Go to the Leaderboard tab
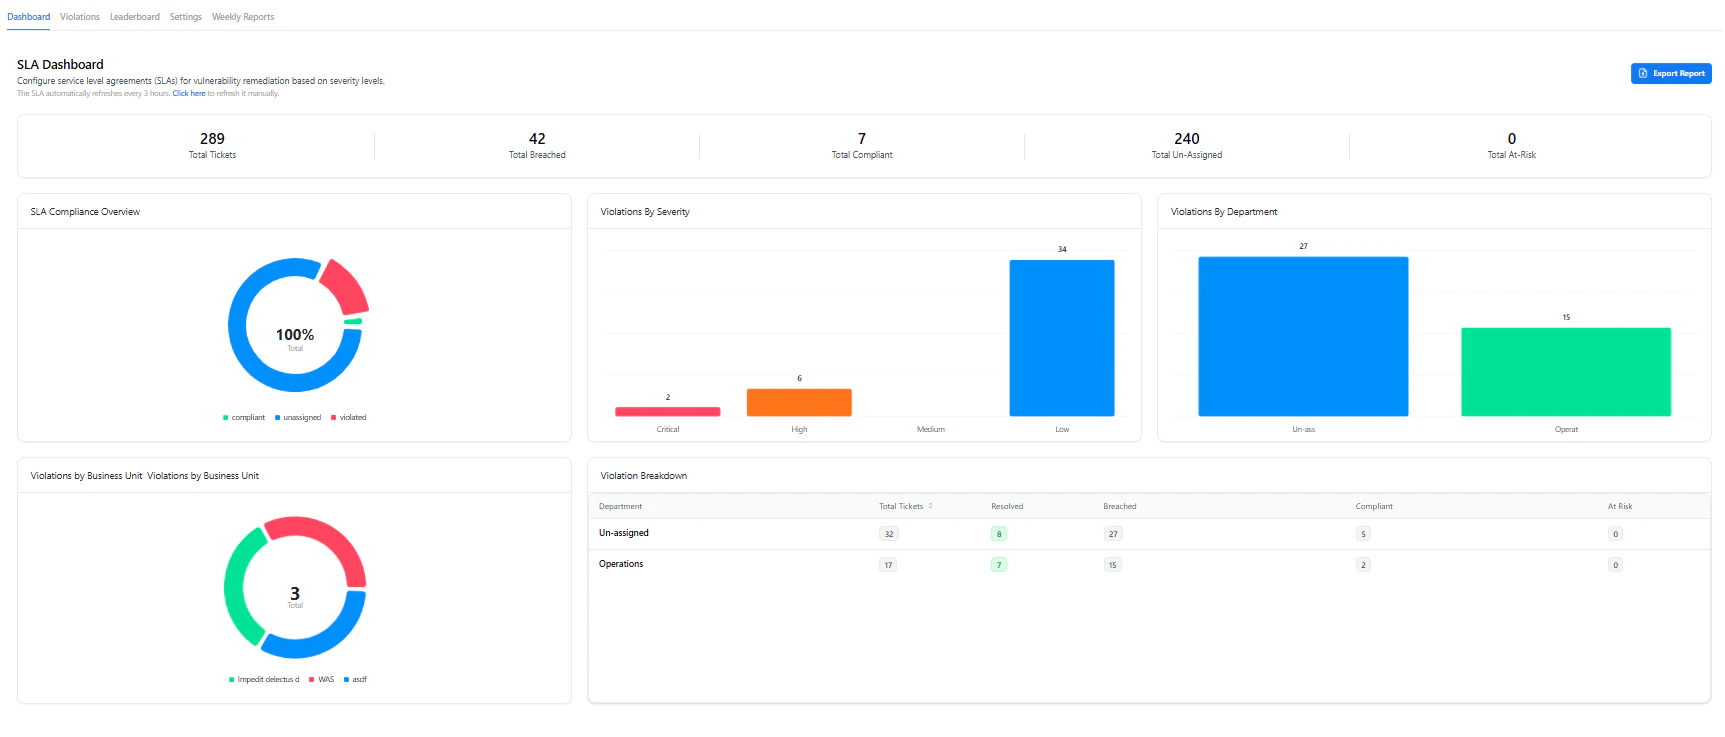This screenshot has height=737, width=1725. (x=135, y=17)
